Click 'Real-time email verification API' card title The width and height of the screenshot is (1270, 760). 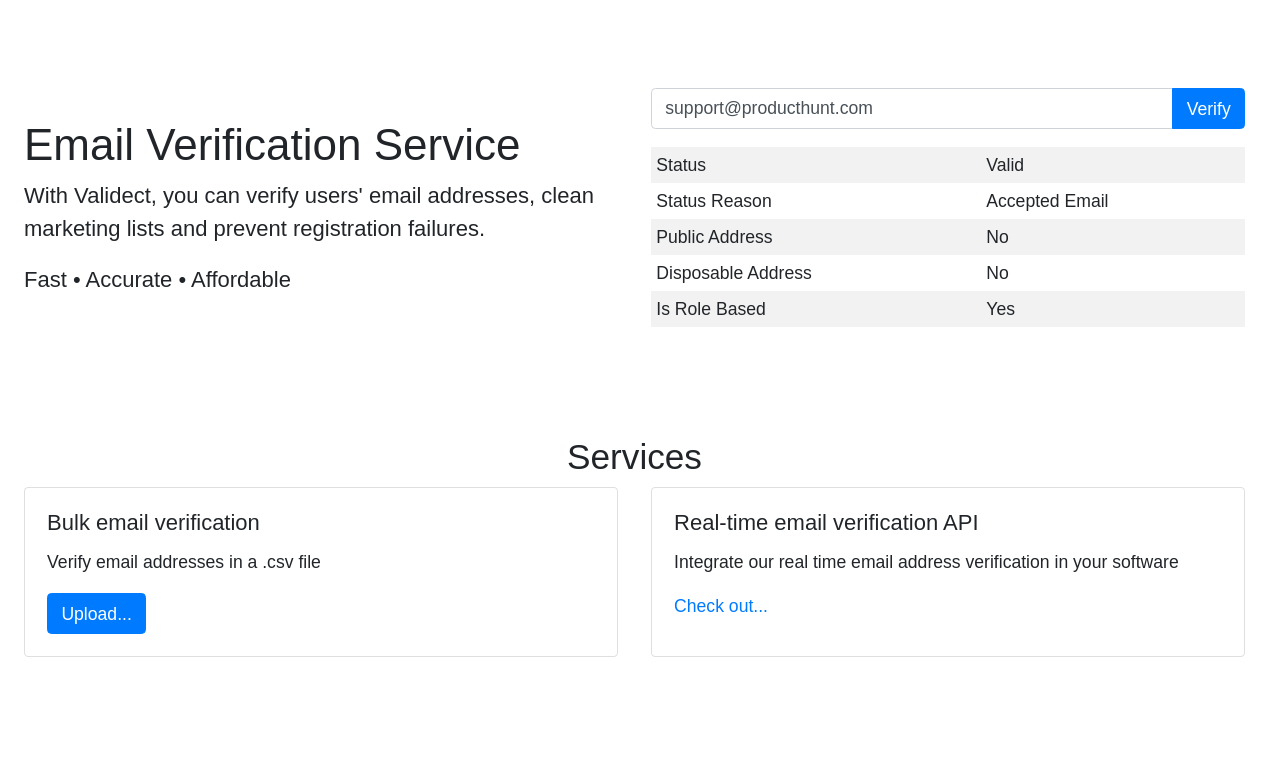826,523
